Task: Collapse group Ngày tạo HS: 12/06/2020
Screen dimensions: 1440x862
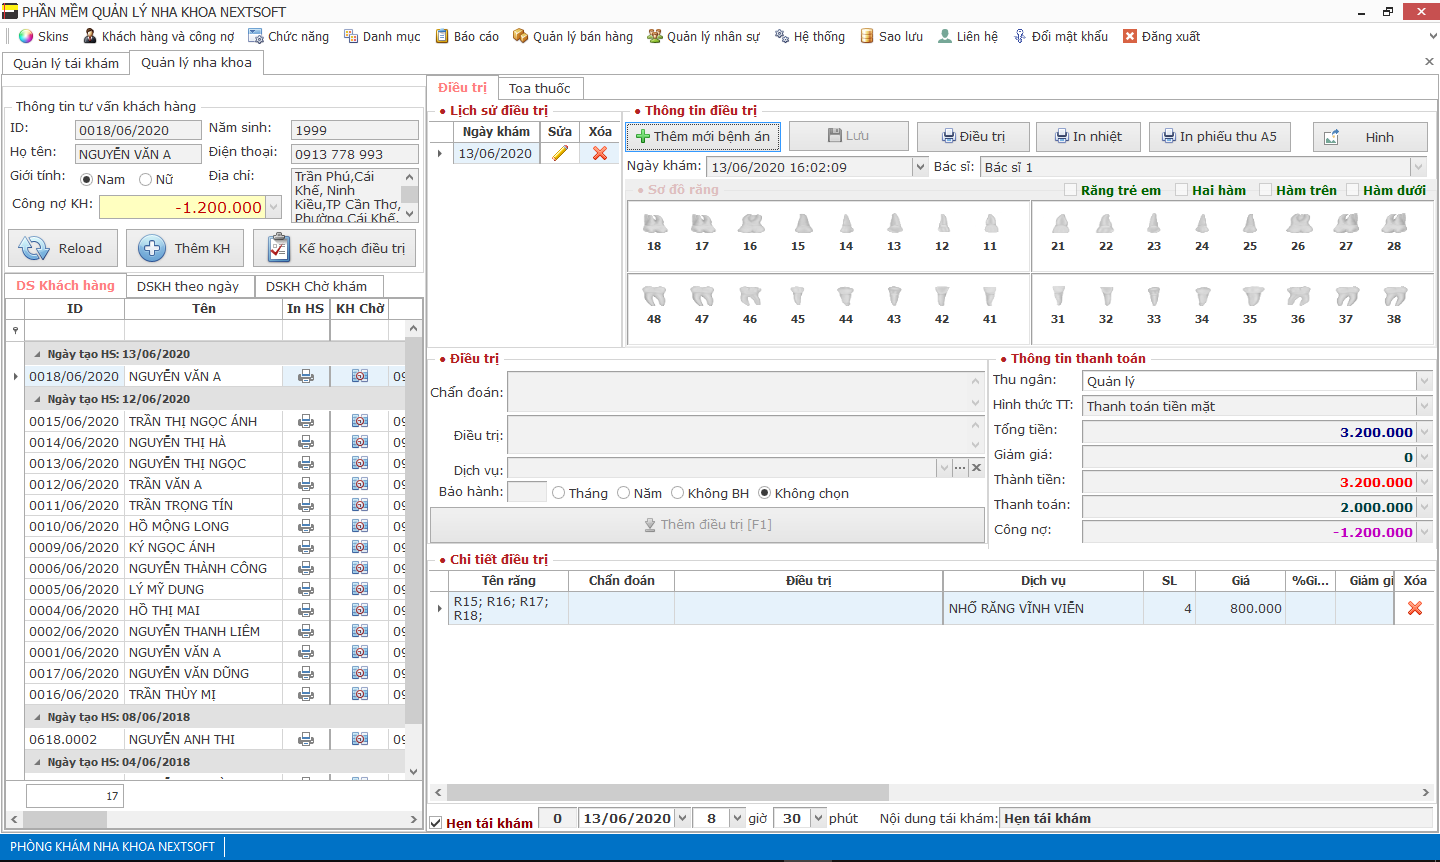Action: [38, 399]
